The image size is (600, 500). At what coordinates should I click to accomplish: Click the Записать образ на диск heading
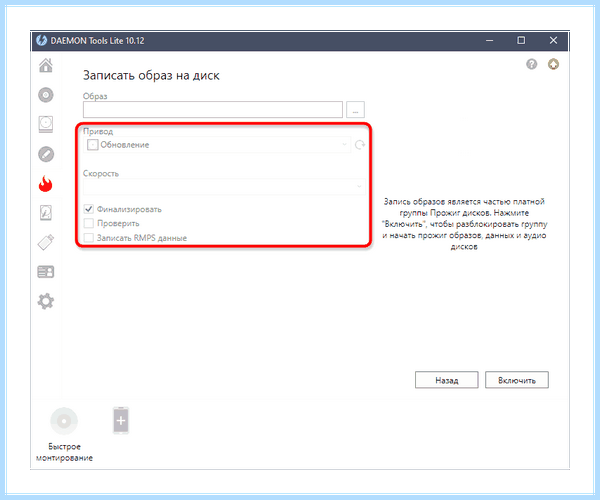151,75
